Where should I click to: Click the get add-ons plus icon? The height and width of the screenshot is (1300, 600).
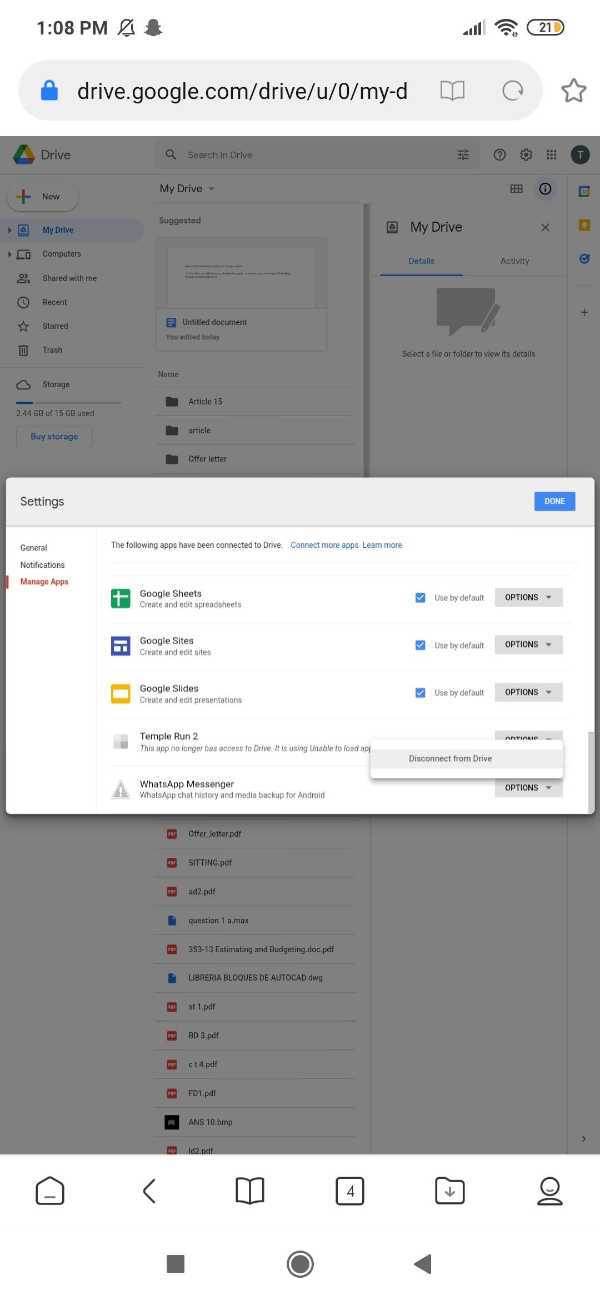click(584, 312)
